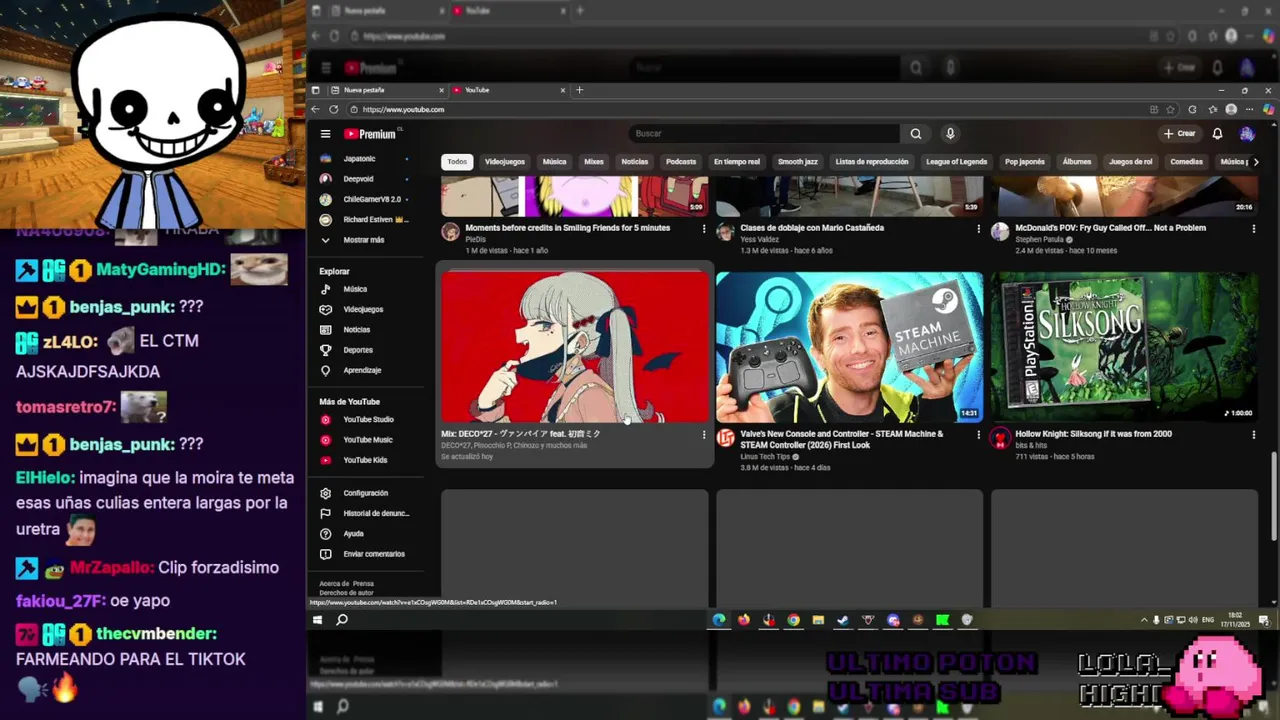Open Historial de denuncias in sidebar

coord(365,513)
